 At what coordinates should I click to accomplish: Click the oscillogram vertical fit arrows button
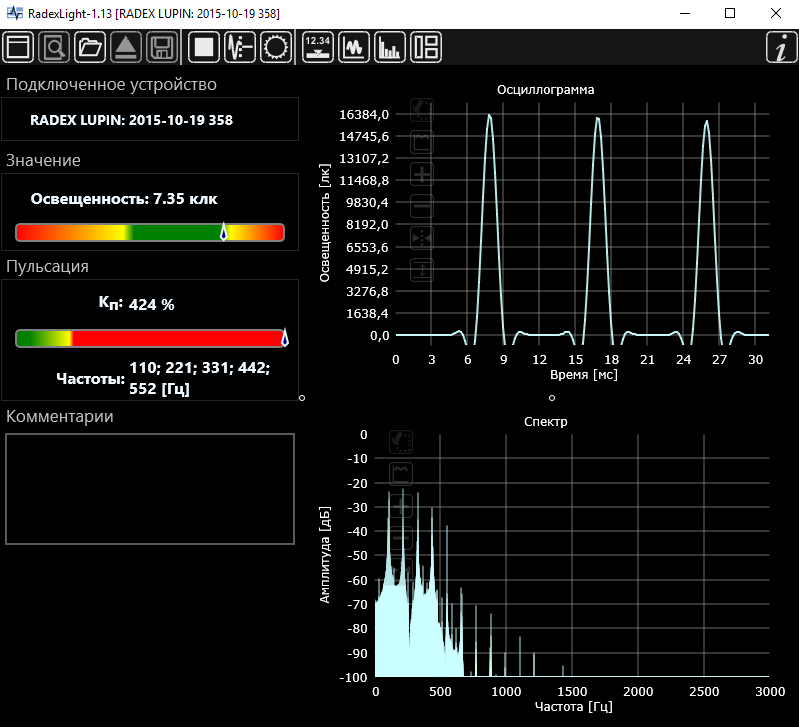point(422,270)
